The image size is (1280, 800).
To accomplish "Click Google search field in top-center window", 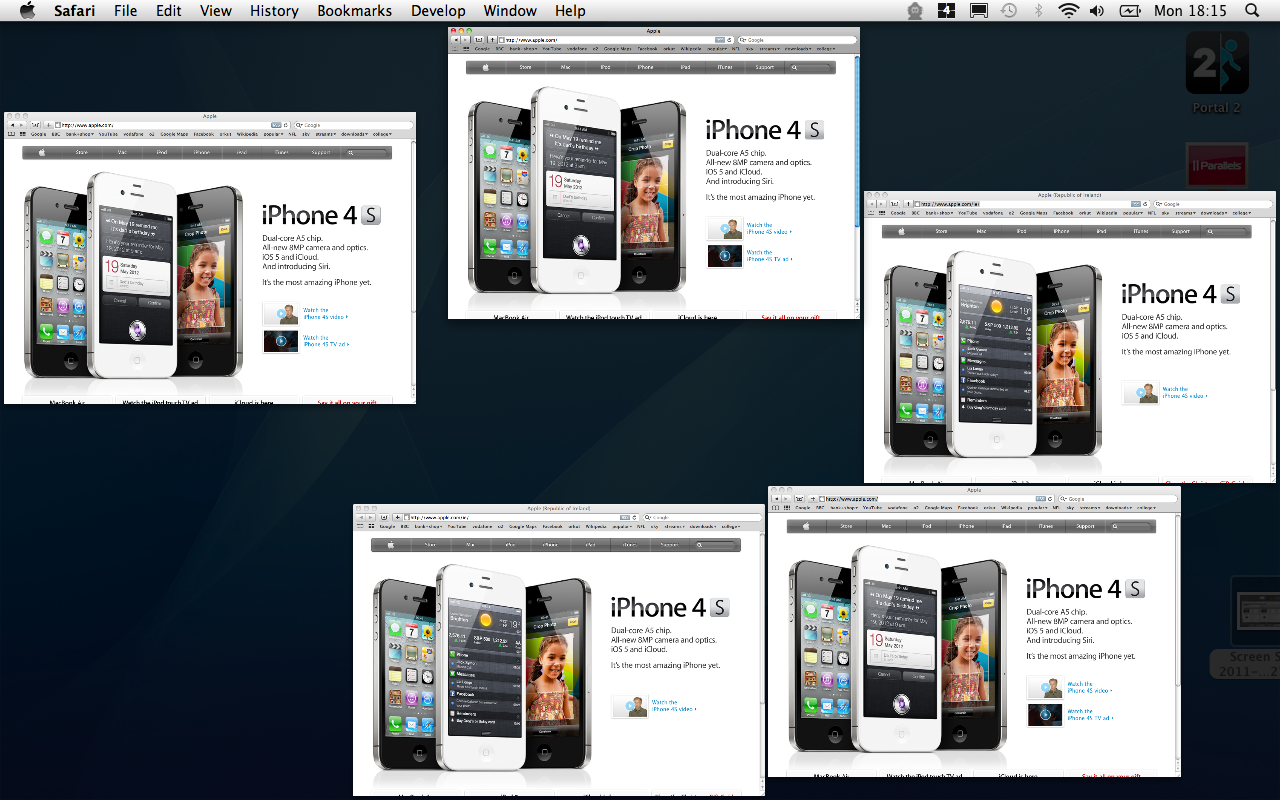I will click(797, 40).
